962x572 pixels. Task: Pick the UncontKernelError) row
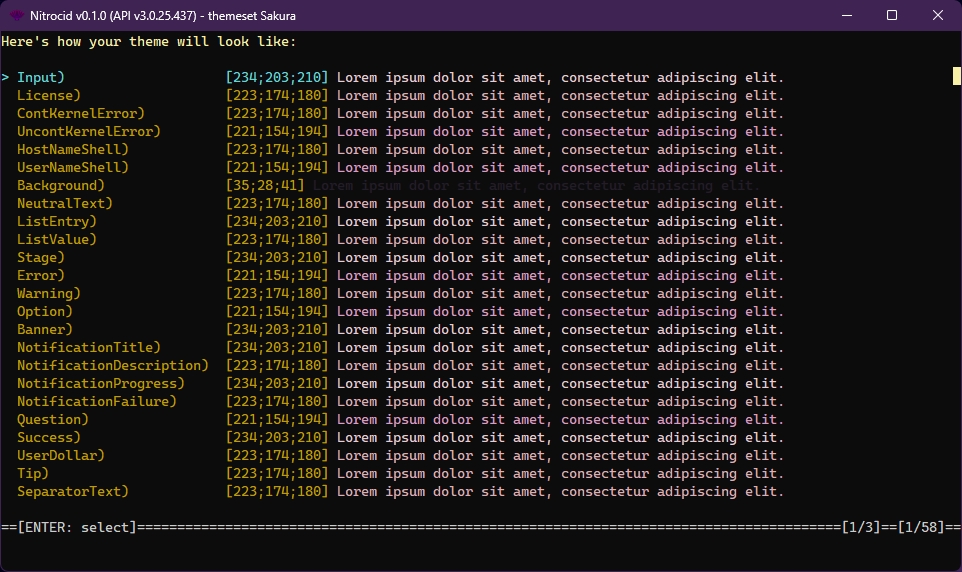pyautogui.click(x=89, y=131)
